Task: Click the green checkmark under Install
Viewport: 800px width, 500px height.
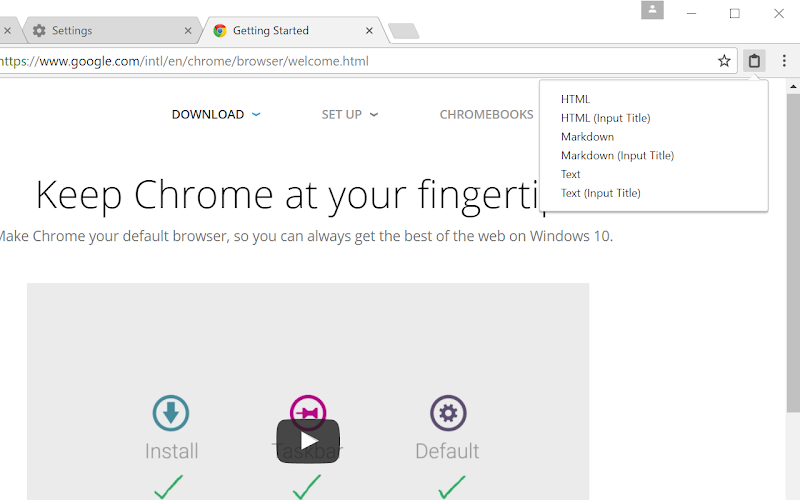Action: point(168,487)
